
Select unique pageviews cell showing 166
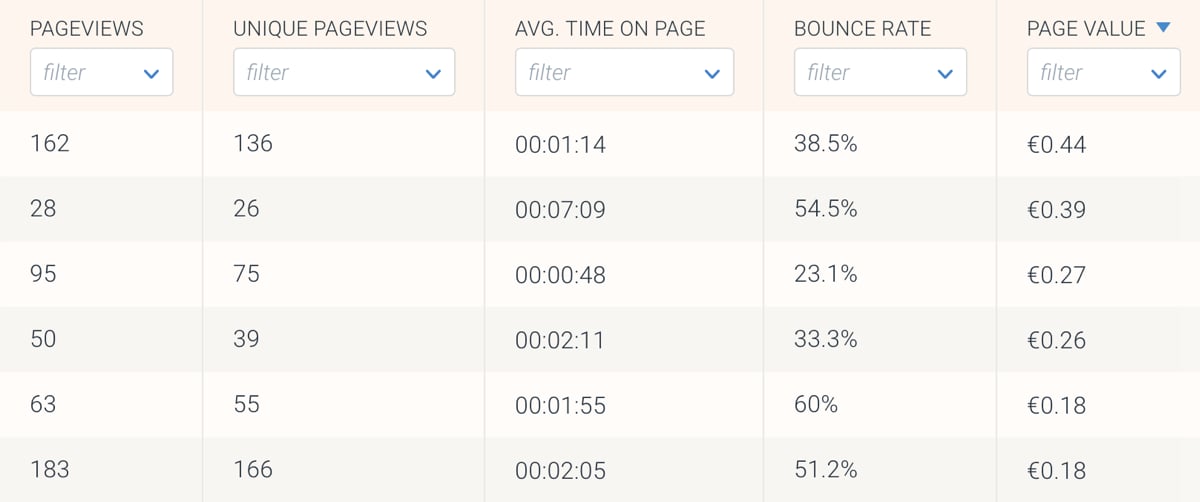tap(253, 469)
